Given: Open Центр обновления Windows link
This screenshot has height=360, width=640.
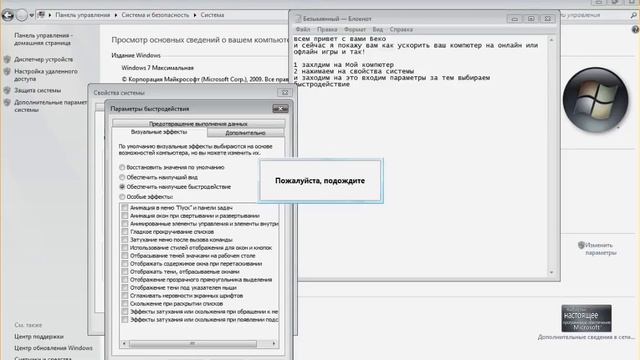Looking at the screenshot, I should click(53, 348).
